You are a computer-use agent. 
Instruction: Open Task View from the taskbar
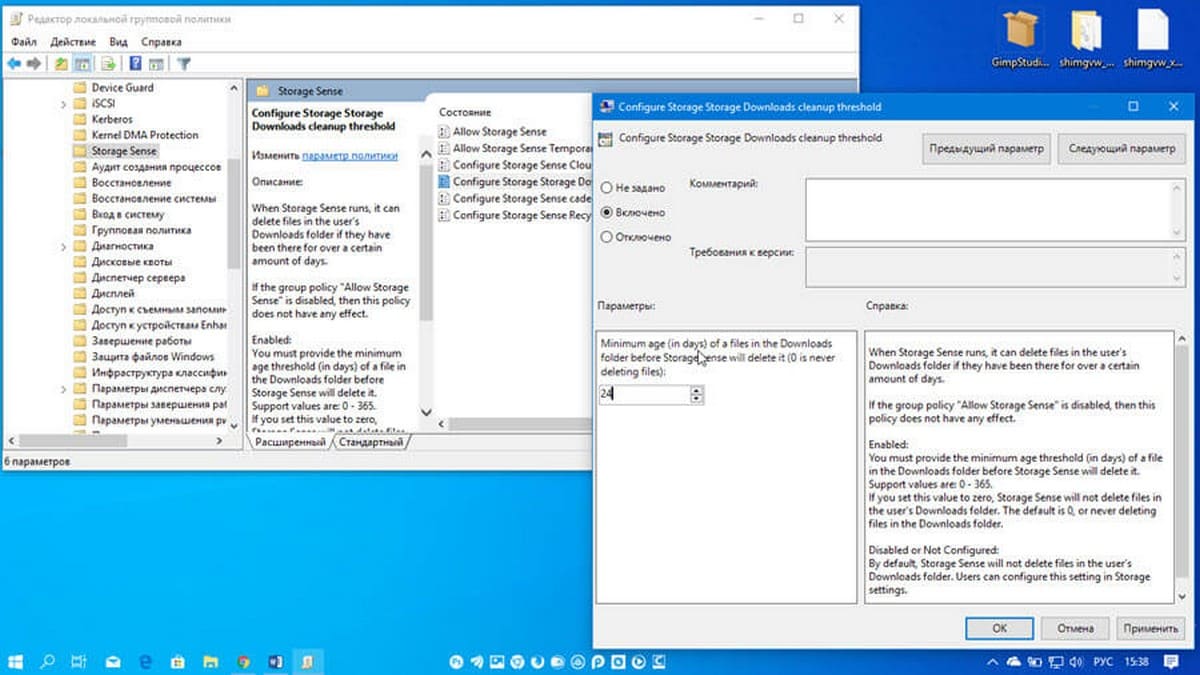[x=79, y=661]
